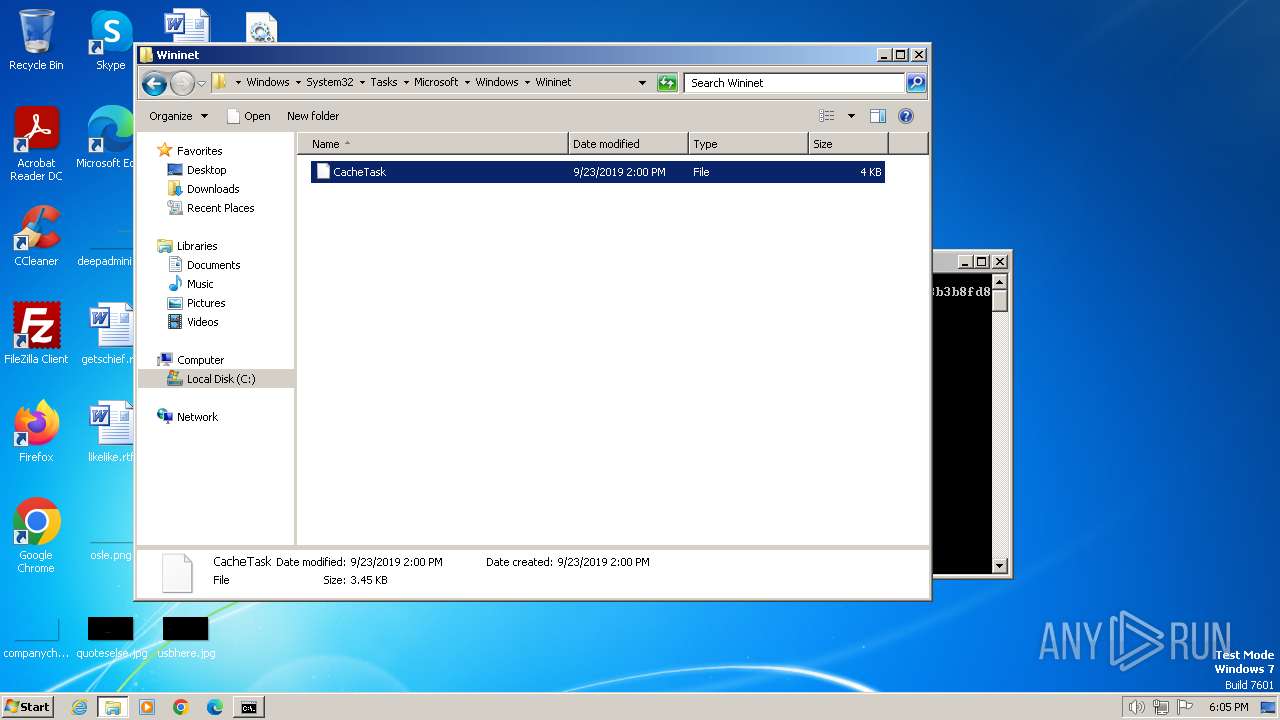Viewport: 1280px width, 720px height.
Task: Expand the arrow after System32 breadcrumb
Action: (362, 83)
